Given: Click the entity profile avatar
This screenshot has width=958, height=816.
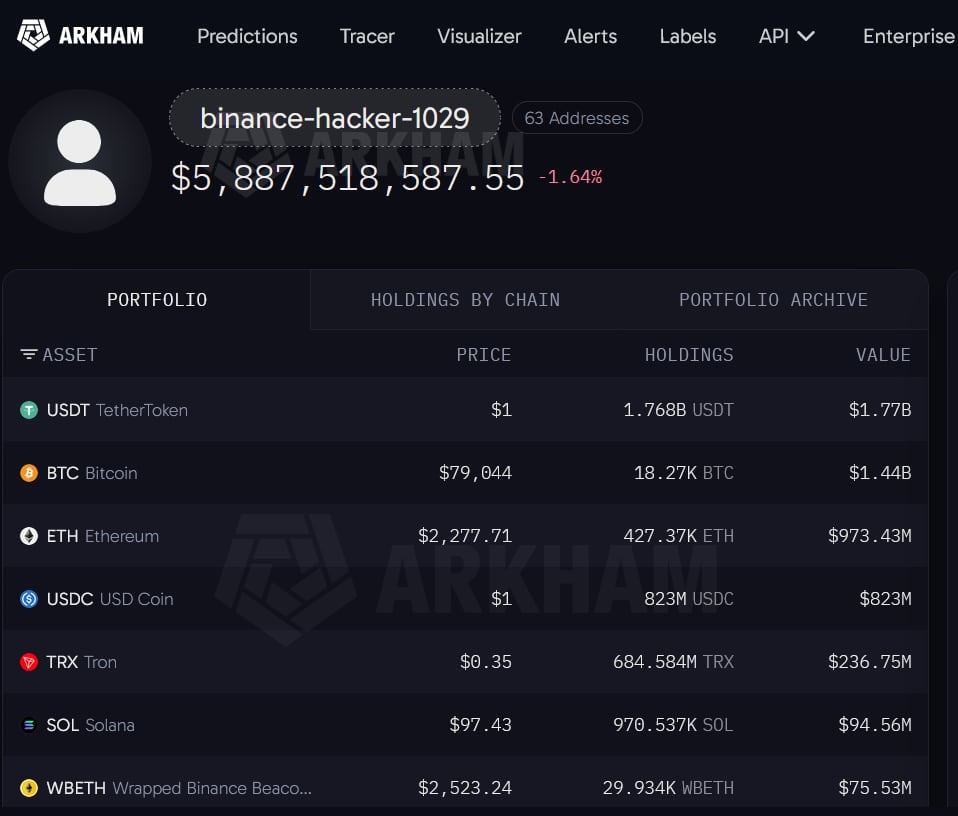Looking at the screenshot, I should pos(80,162).
